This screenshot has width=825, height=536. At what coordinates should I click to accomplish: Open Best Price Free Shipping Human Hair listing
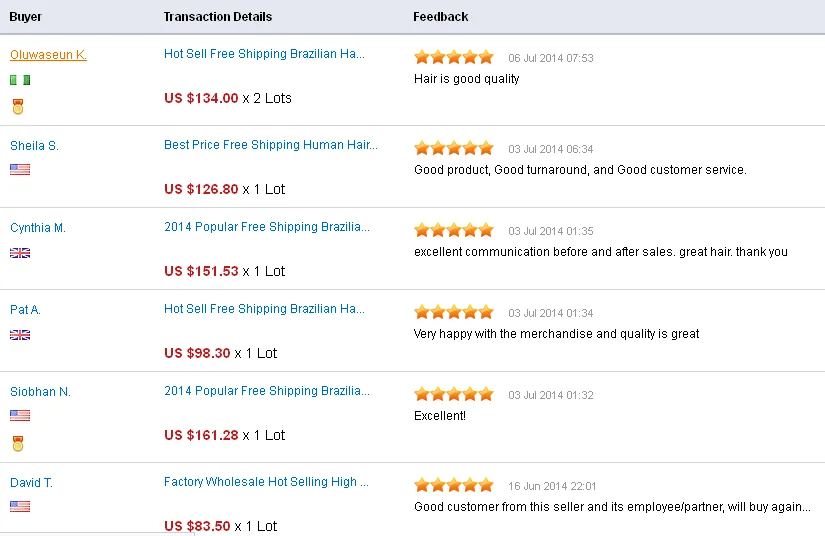pos(271,145)
